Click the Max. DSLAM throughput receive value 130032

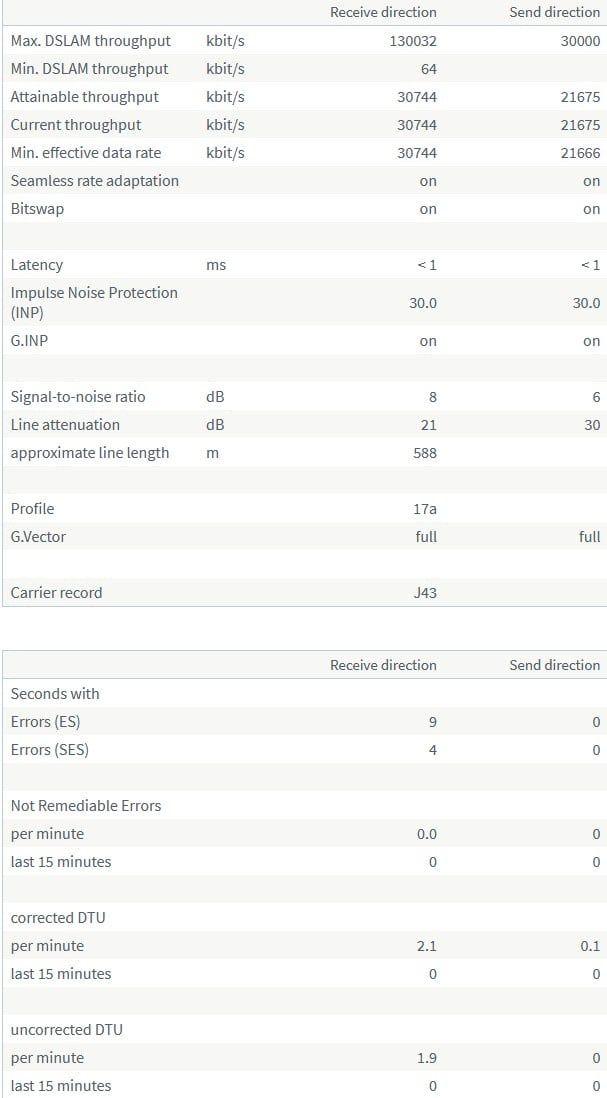click(x=413, y=41)
